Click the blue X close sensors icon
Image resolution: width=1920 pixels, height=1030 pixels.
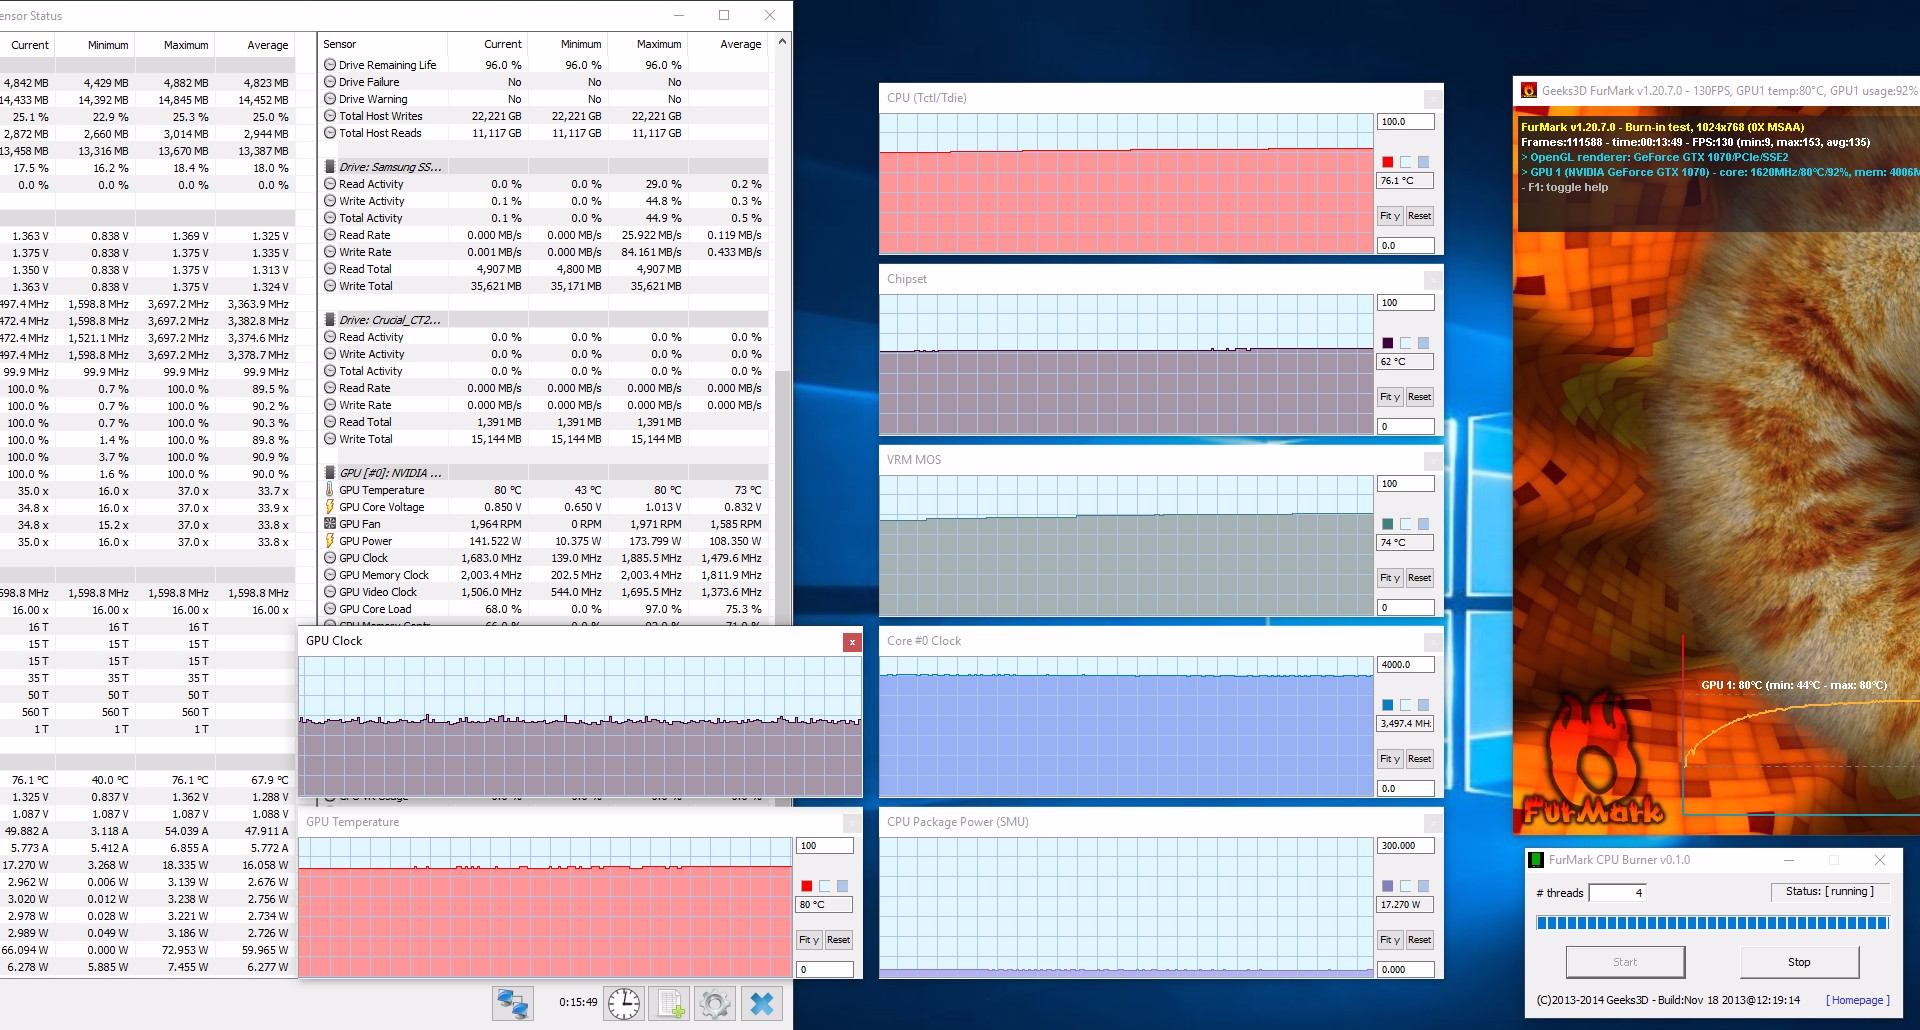point(761,1003)
